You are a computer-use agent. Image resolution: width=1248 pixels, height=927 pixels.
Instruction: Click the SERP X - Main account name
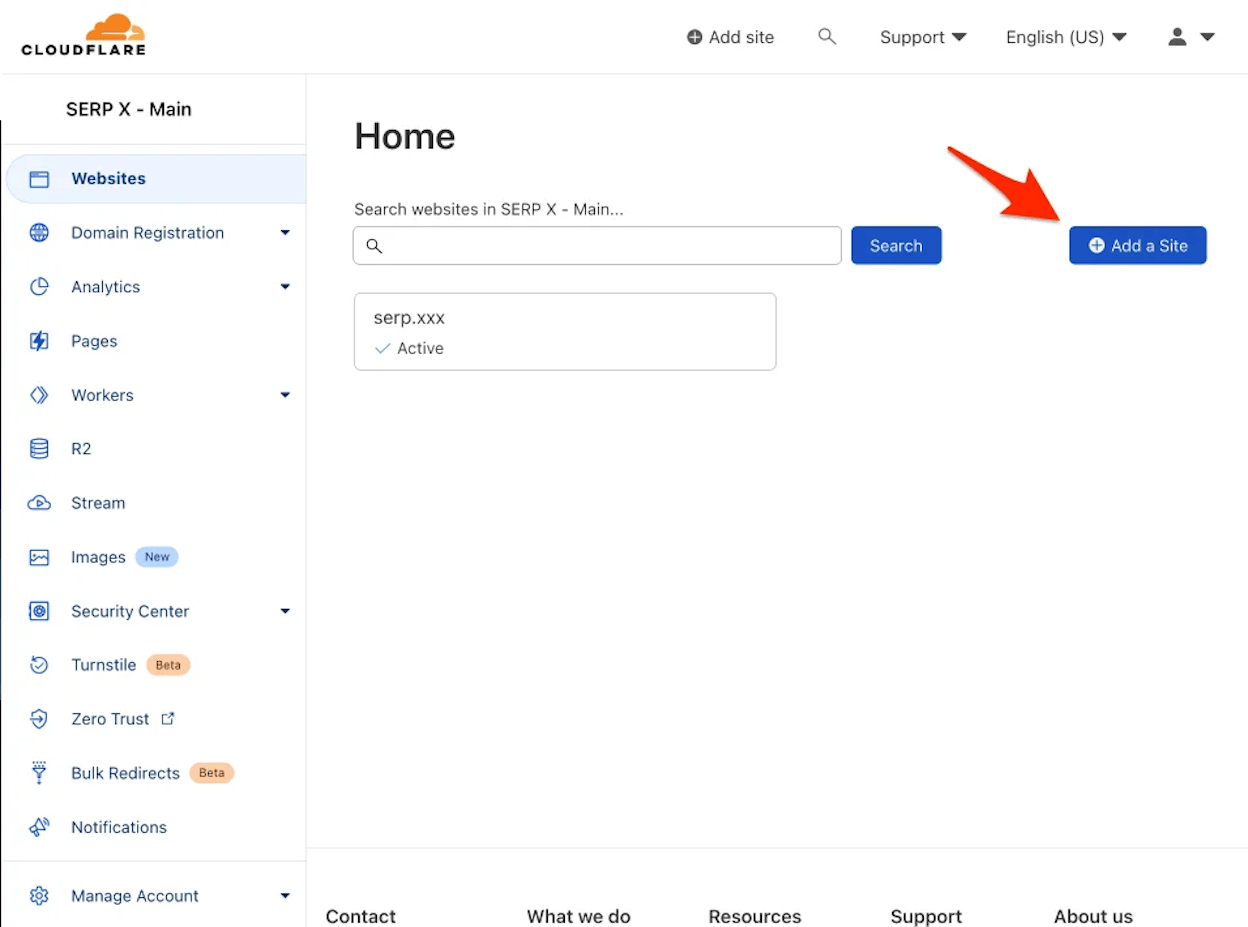click(x=129, y=109)
